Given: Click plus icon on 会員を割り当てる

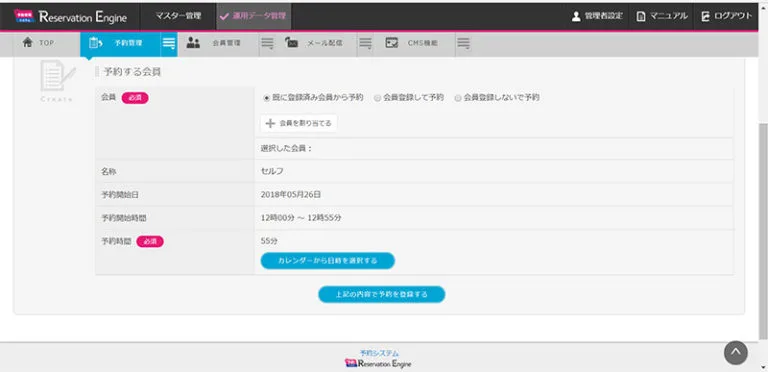Looking at the screenshot, I should (x=270, y=123).
